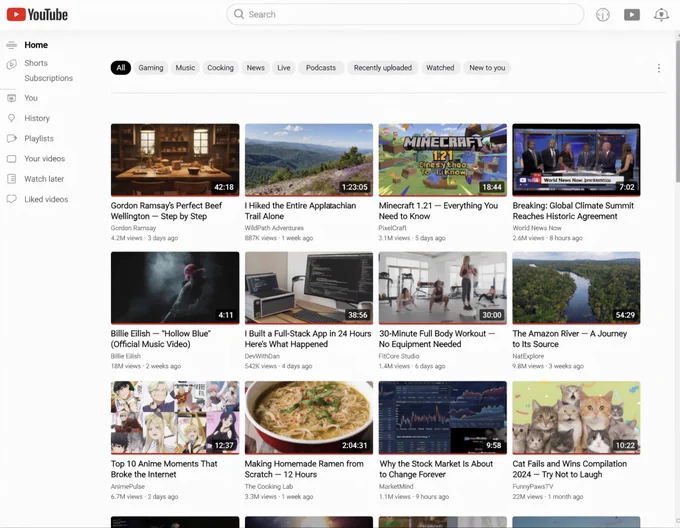Visit Gordon Ramsay channel name
Viewport: 680px width, 528px height.
click(x=133, y=228)
